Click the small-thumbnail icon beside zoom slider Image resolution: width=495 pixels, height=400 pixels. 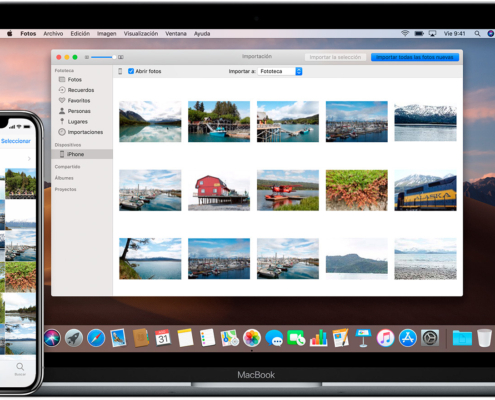coord(87,57)
